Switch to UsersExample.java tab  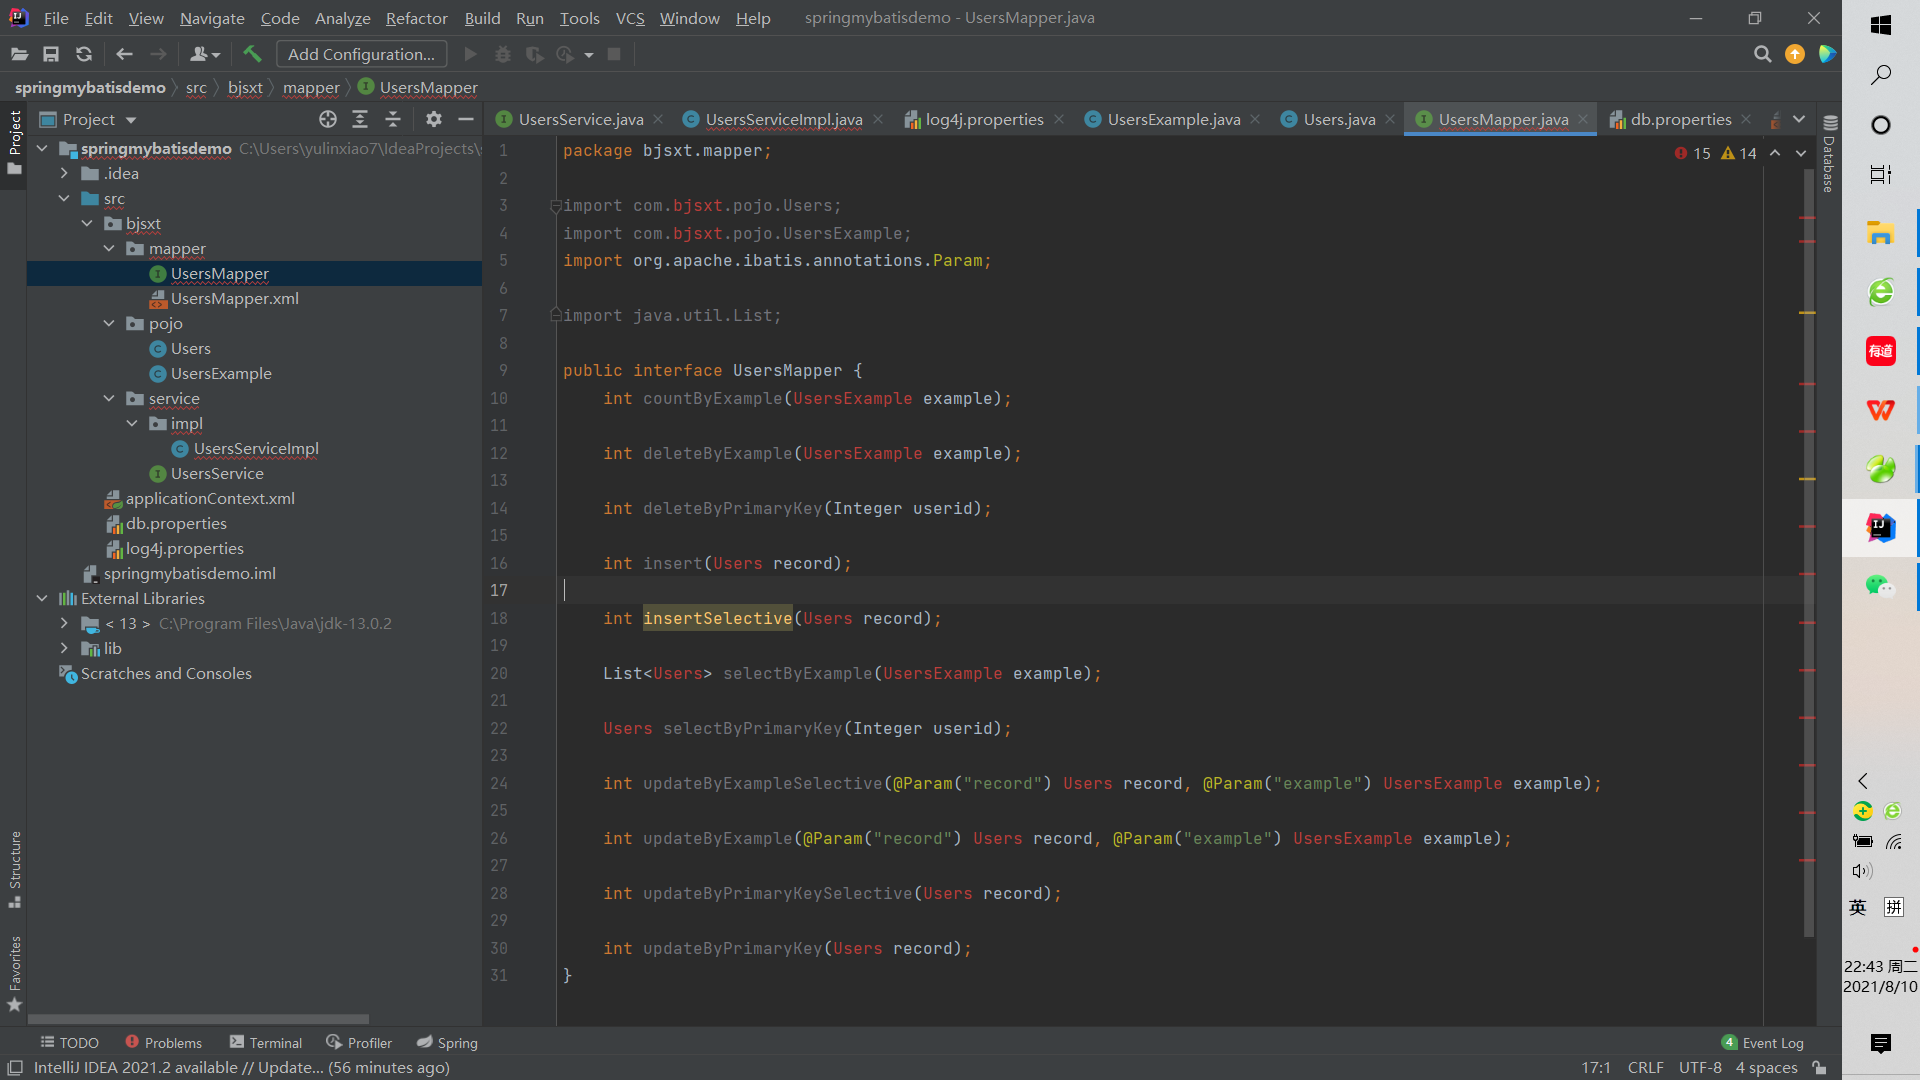pos(1173,119)
